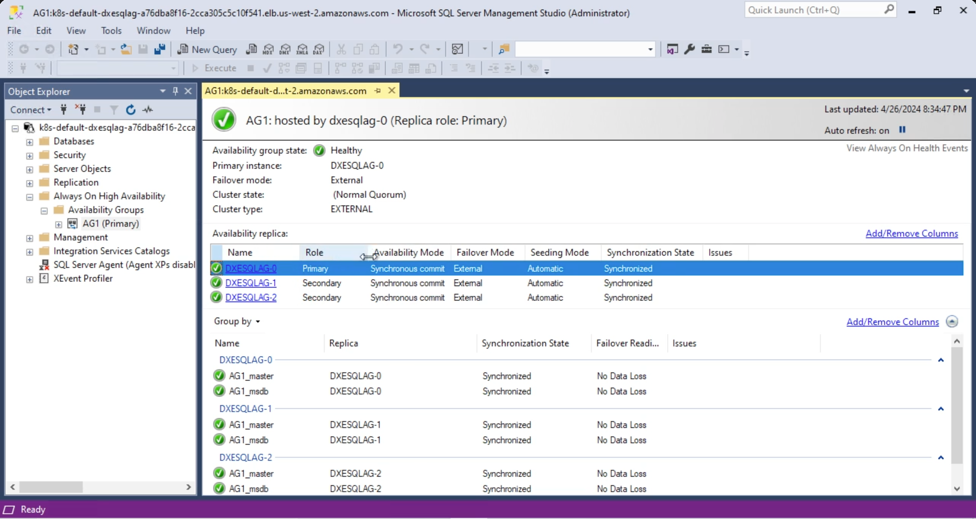Close the AG1 dashboard tab
Viewport: 976px width, 519px height.
(x=392, y=91)
